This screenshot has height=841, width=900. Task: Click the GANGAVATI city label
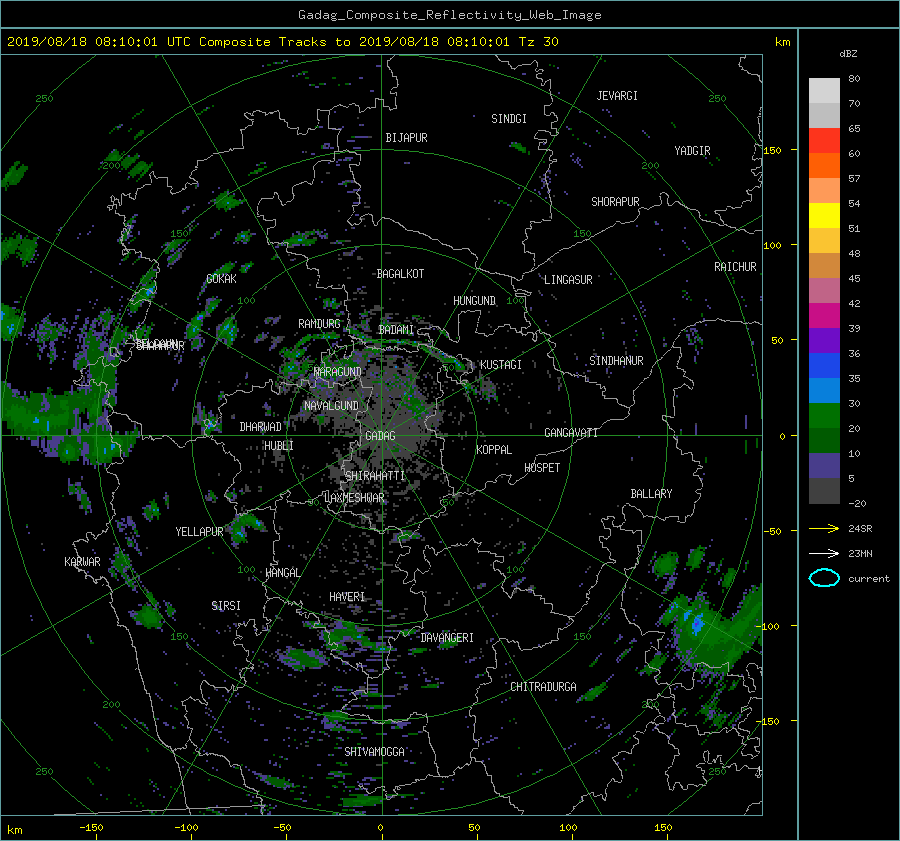click(571, 432)
